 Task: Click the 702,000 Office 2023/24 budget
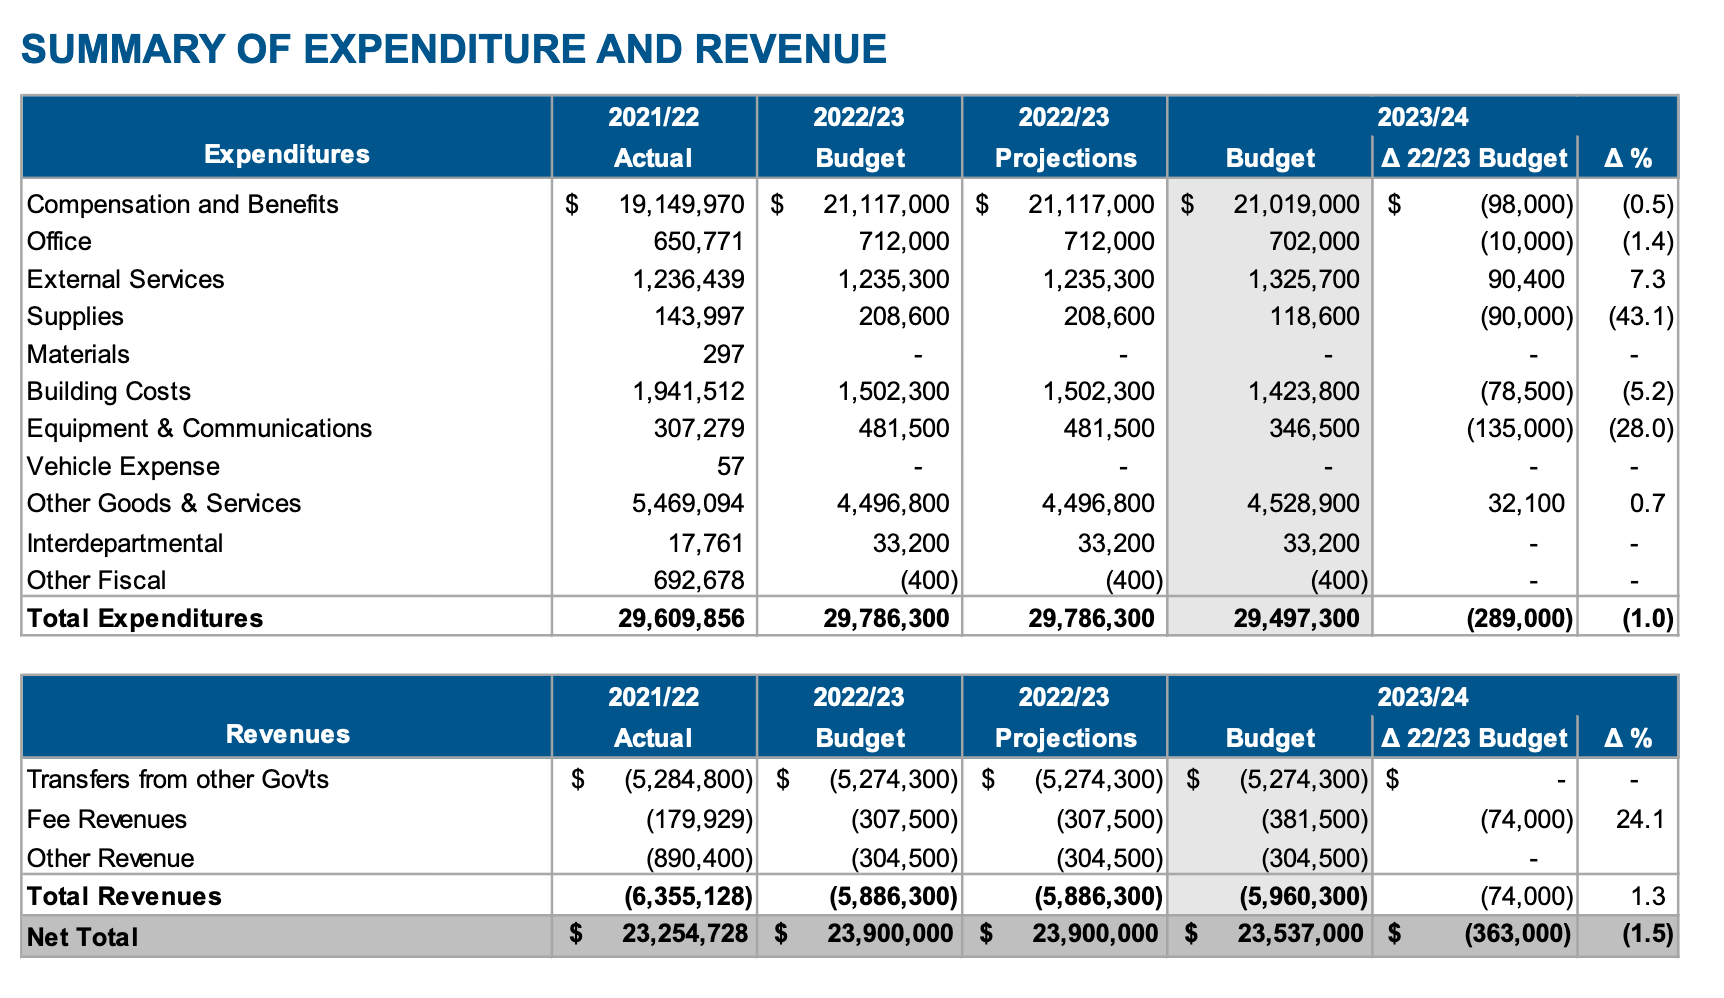pos(1314,242)
